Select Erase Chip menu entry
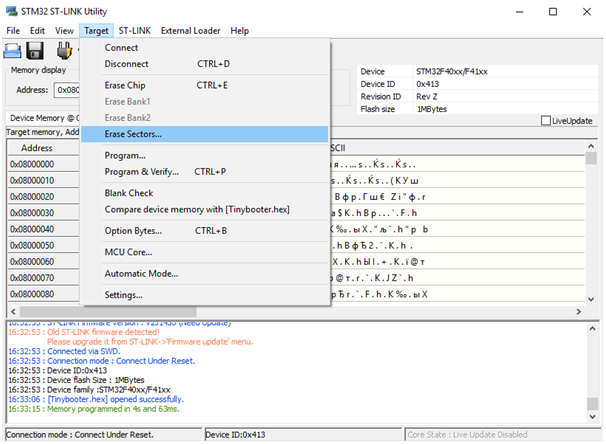The image size is (606, 444). pyautogui.click(x=204, y=85)
